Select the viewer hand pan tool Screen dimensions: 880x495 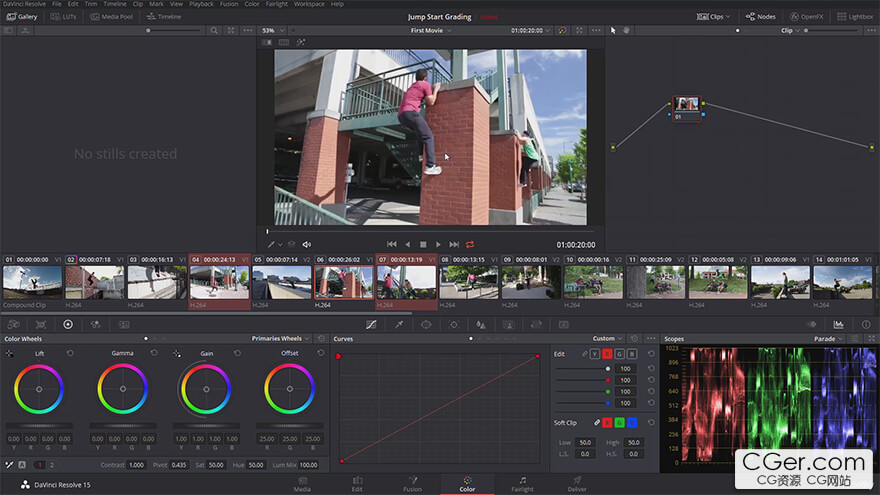(626, 30)
